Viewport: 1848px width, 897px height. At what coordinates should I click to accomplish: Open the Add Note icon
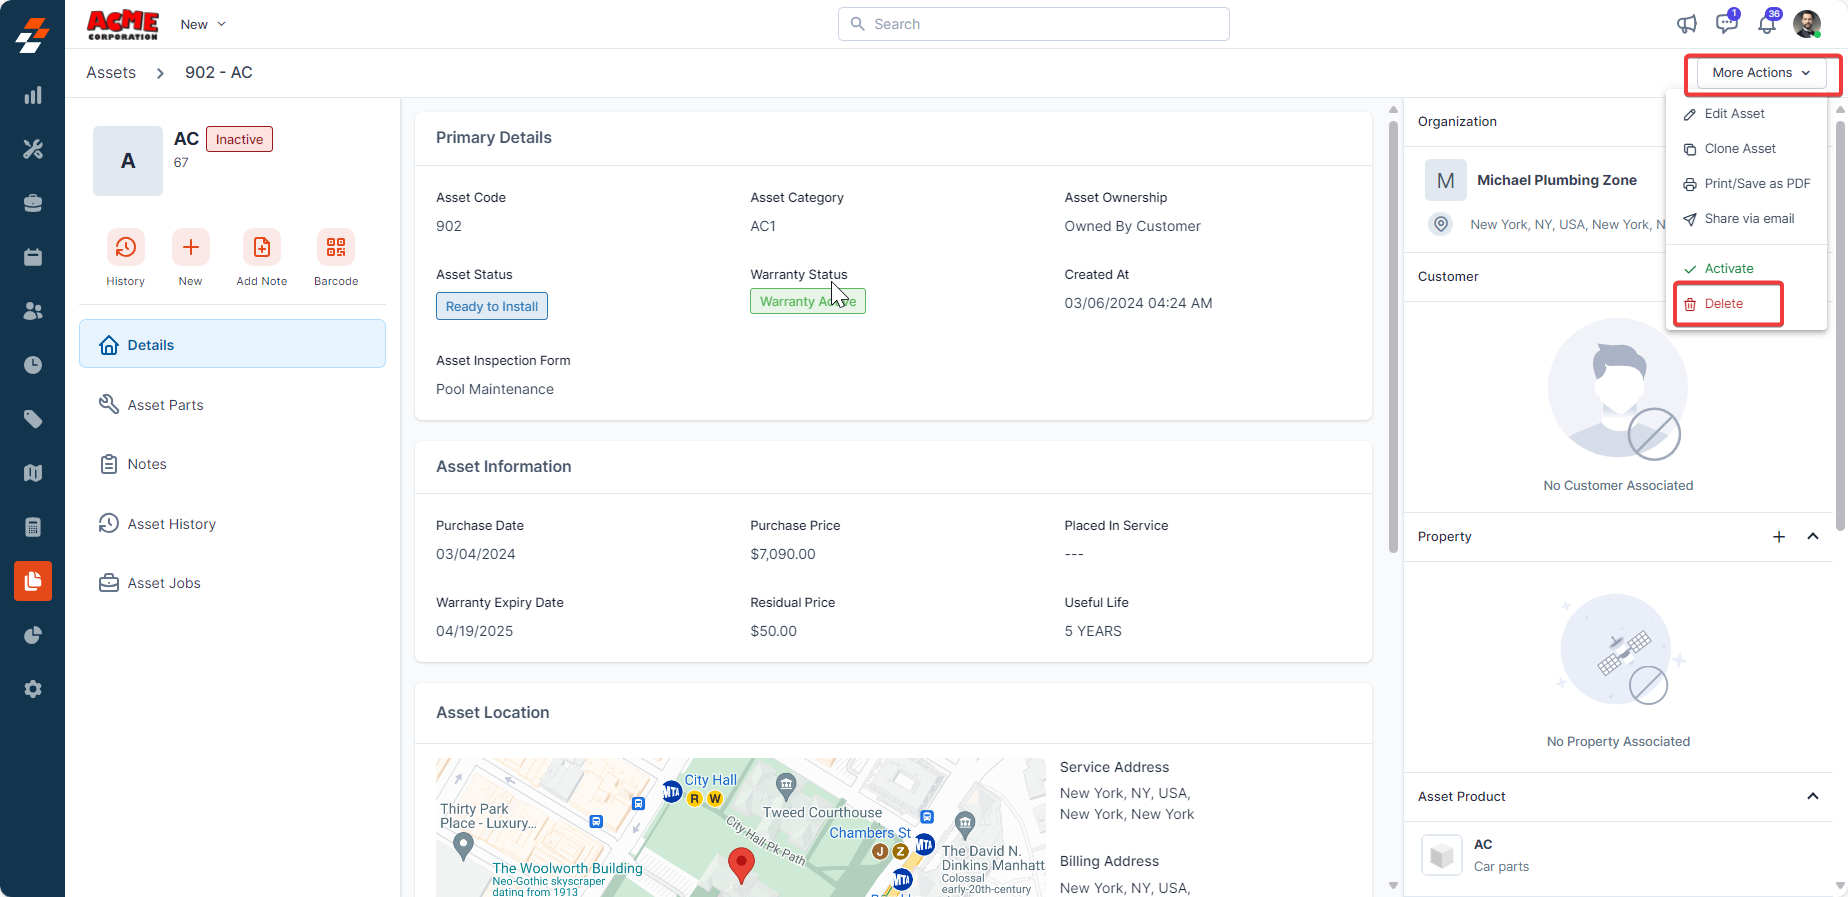[x=261, y=247]
